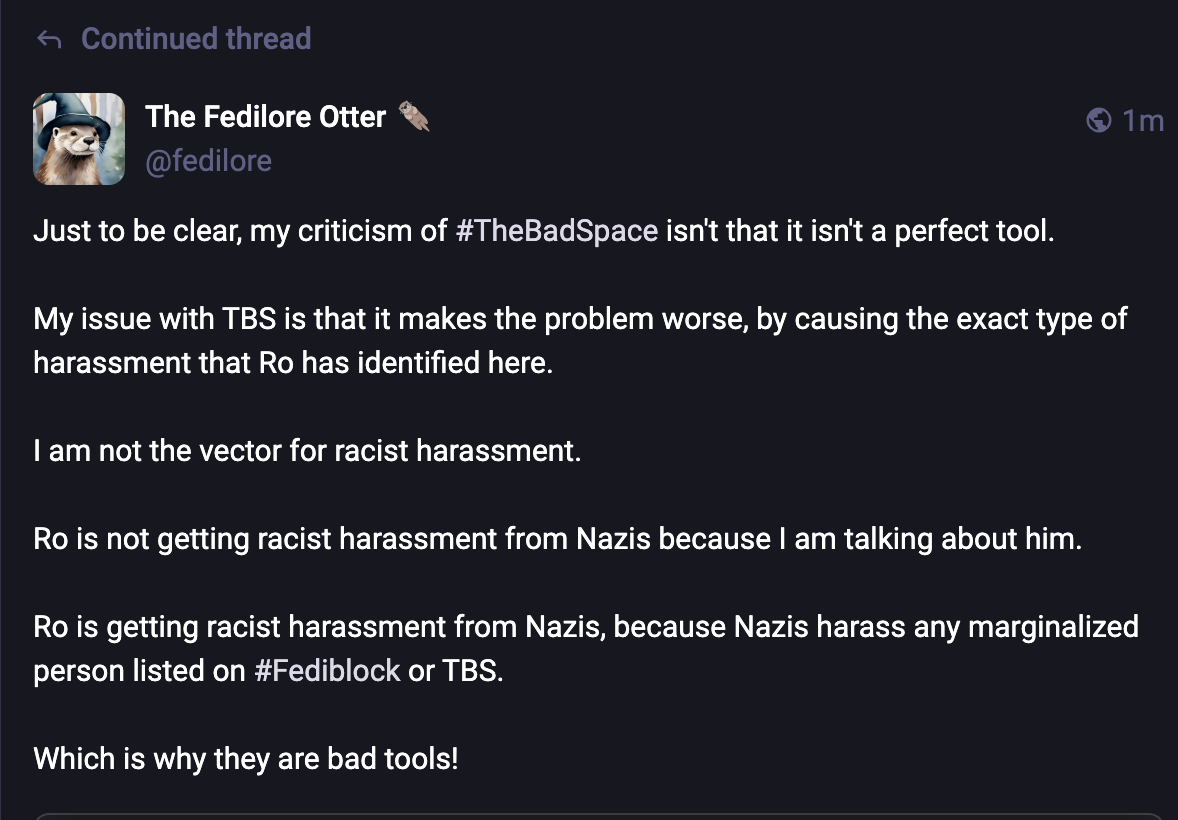Click The Fedilore Otter display name
Screen dimensions: 1178x820
point(265,117)
